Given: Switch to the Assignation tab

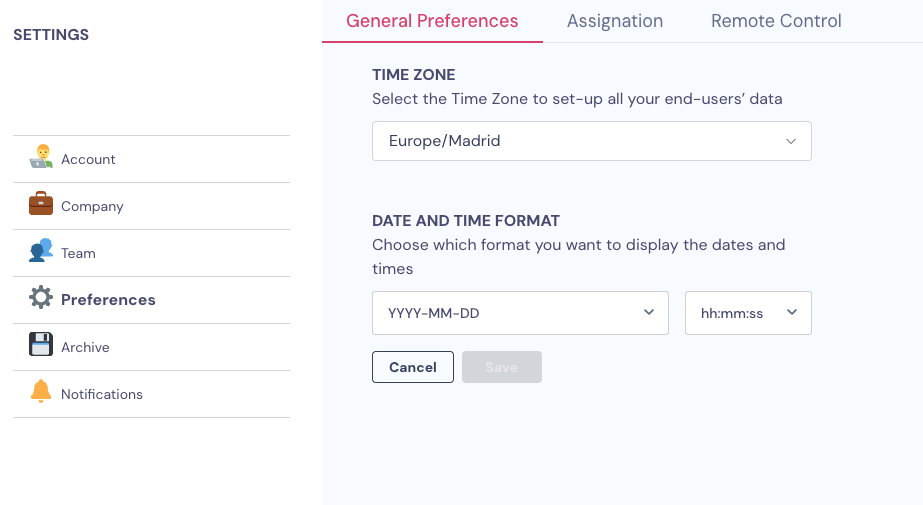Looking at the screenshot, I should click(x=615, y=21).
